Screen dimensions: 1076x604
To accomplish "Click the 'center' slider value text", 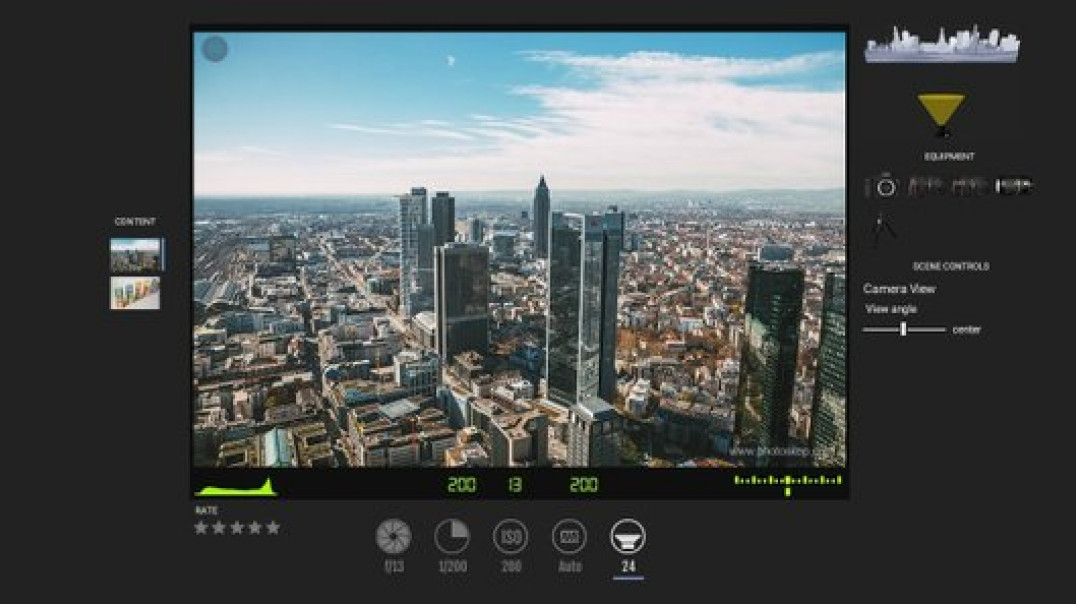I will 966,330.
